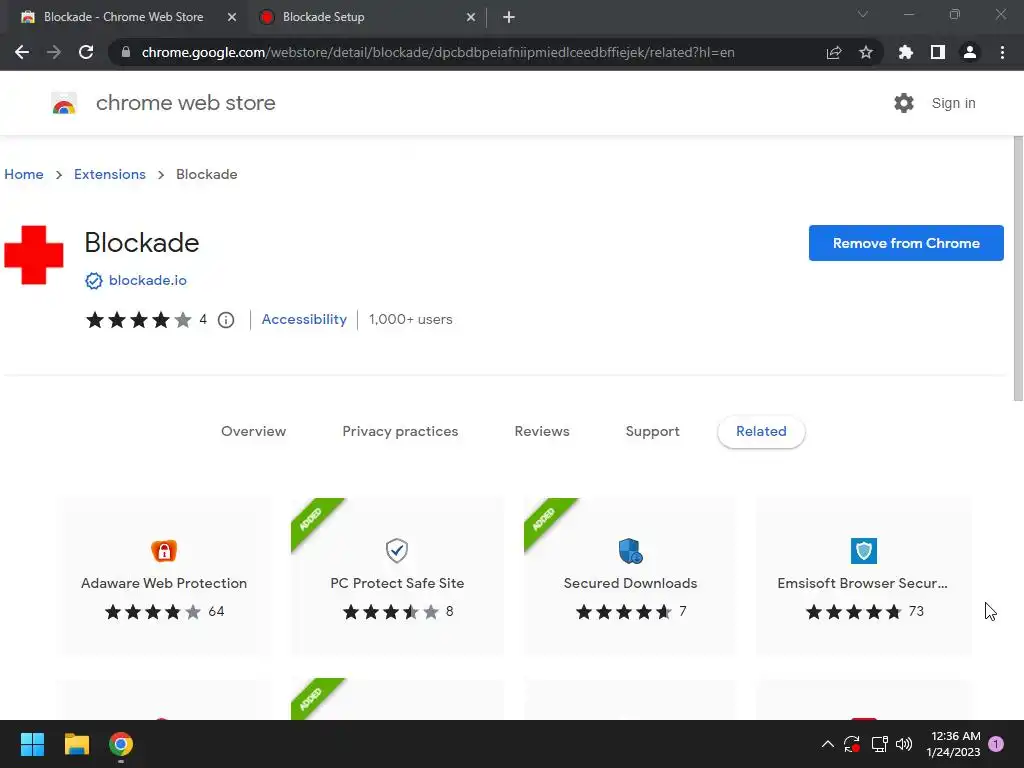Screen dimensions: 1024x768
Task: Close the Blockade Setup tab
Action: tap(470, 17)
